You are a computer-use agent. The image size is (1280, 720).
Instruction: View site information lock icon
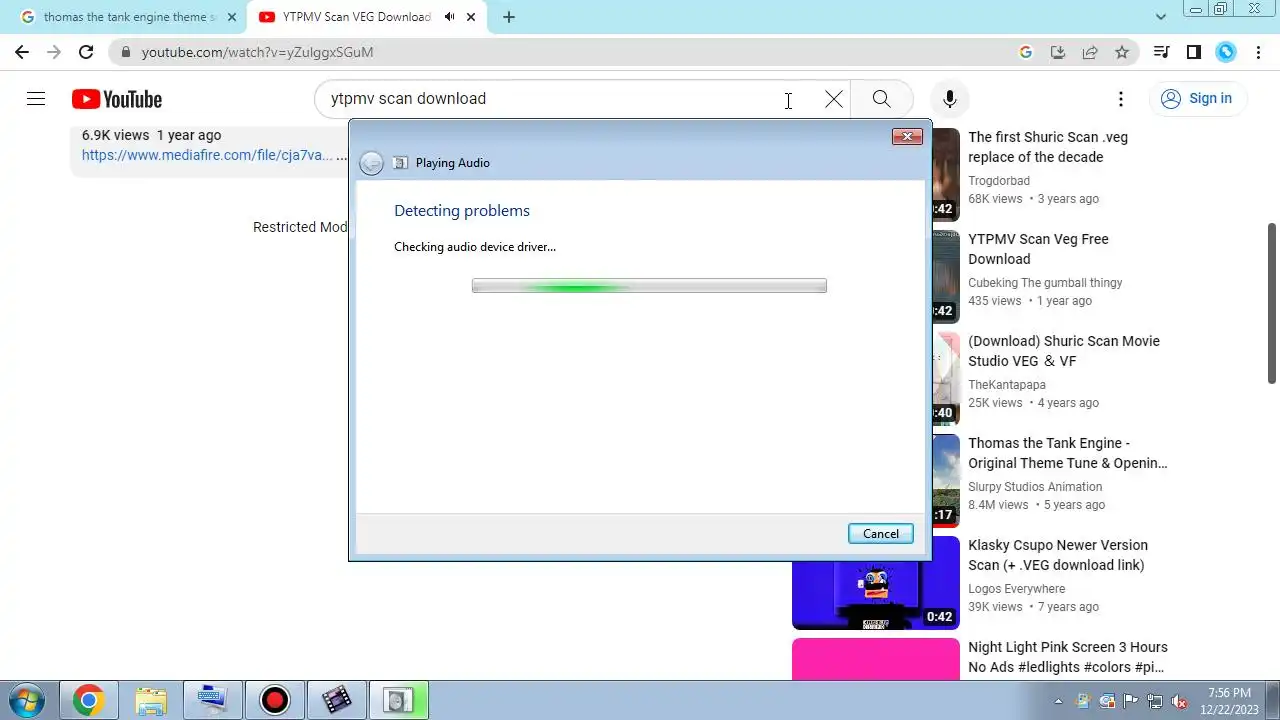pyautogui.click(x=124, y=52)
